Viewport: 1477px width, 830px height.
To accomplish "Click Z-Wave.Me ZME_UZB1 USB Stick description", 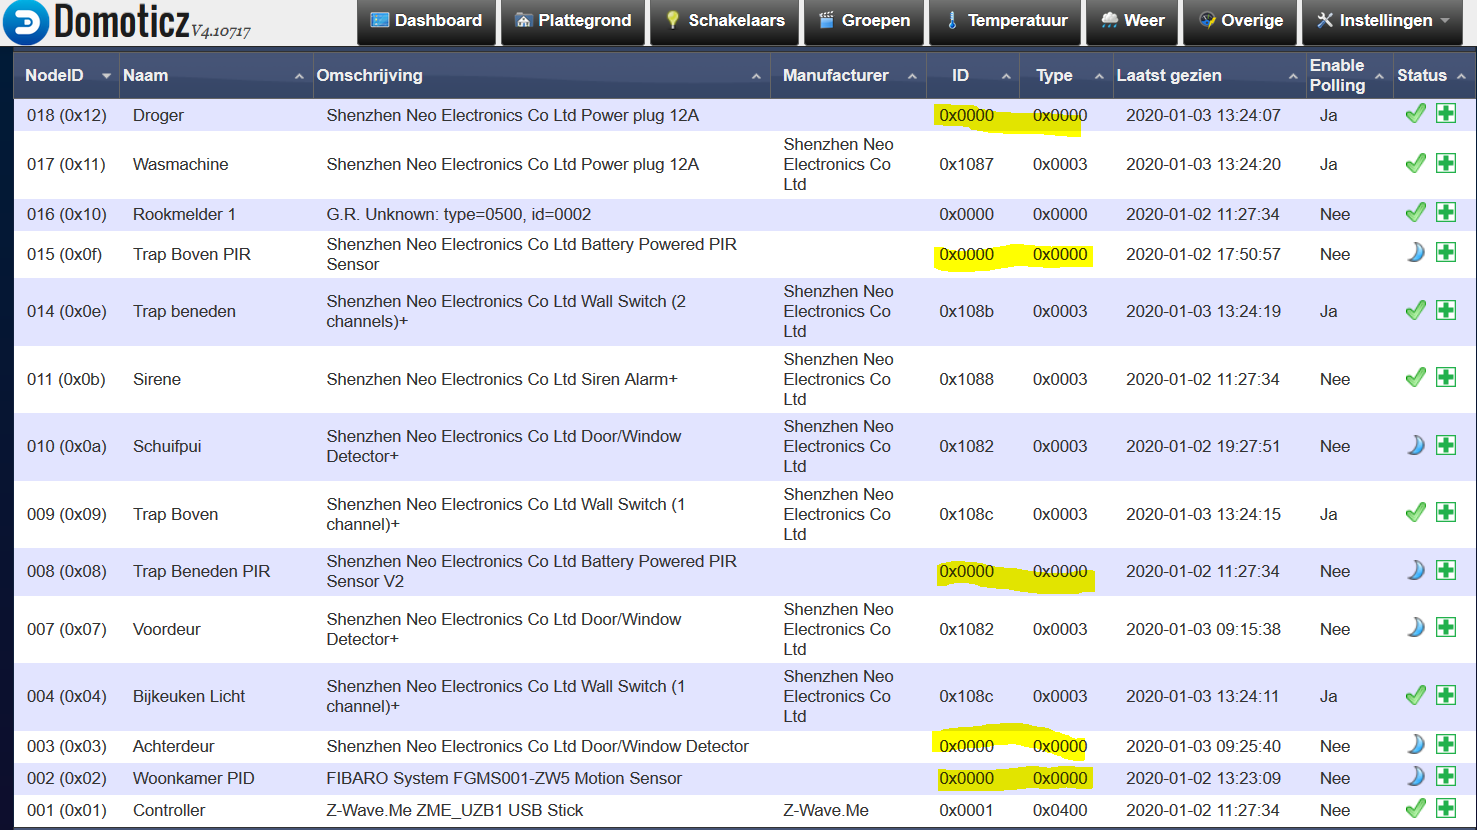I will pyautogui.click(x=454, y=810).
